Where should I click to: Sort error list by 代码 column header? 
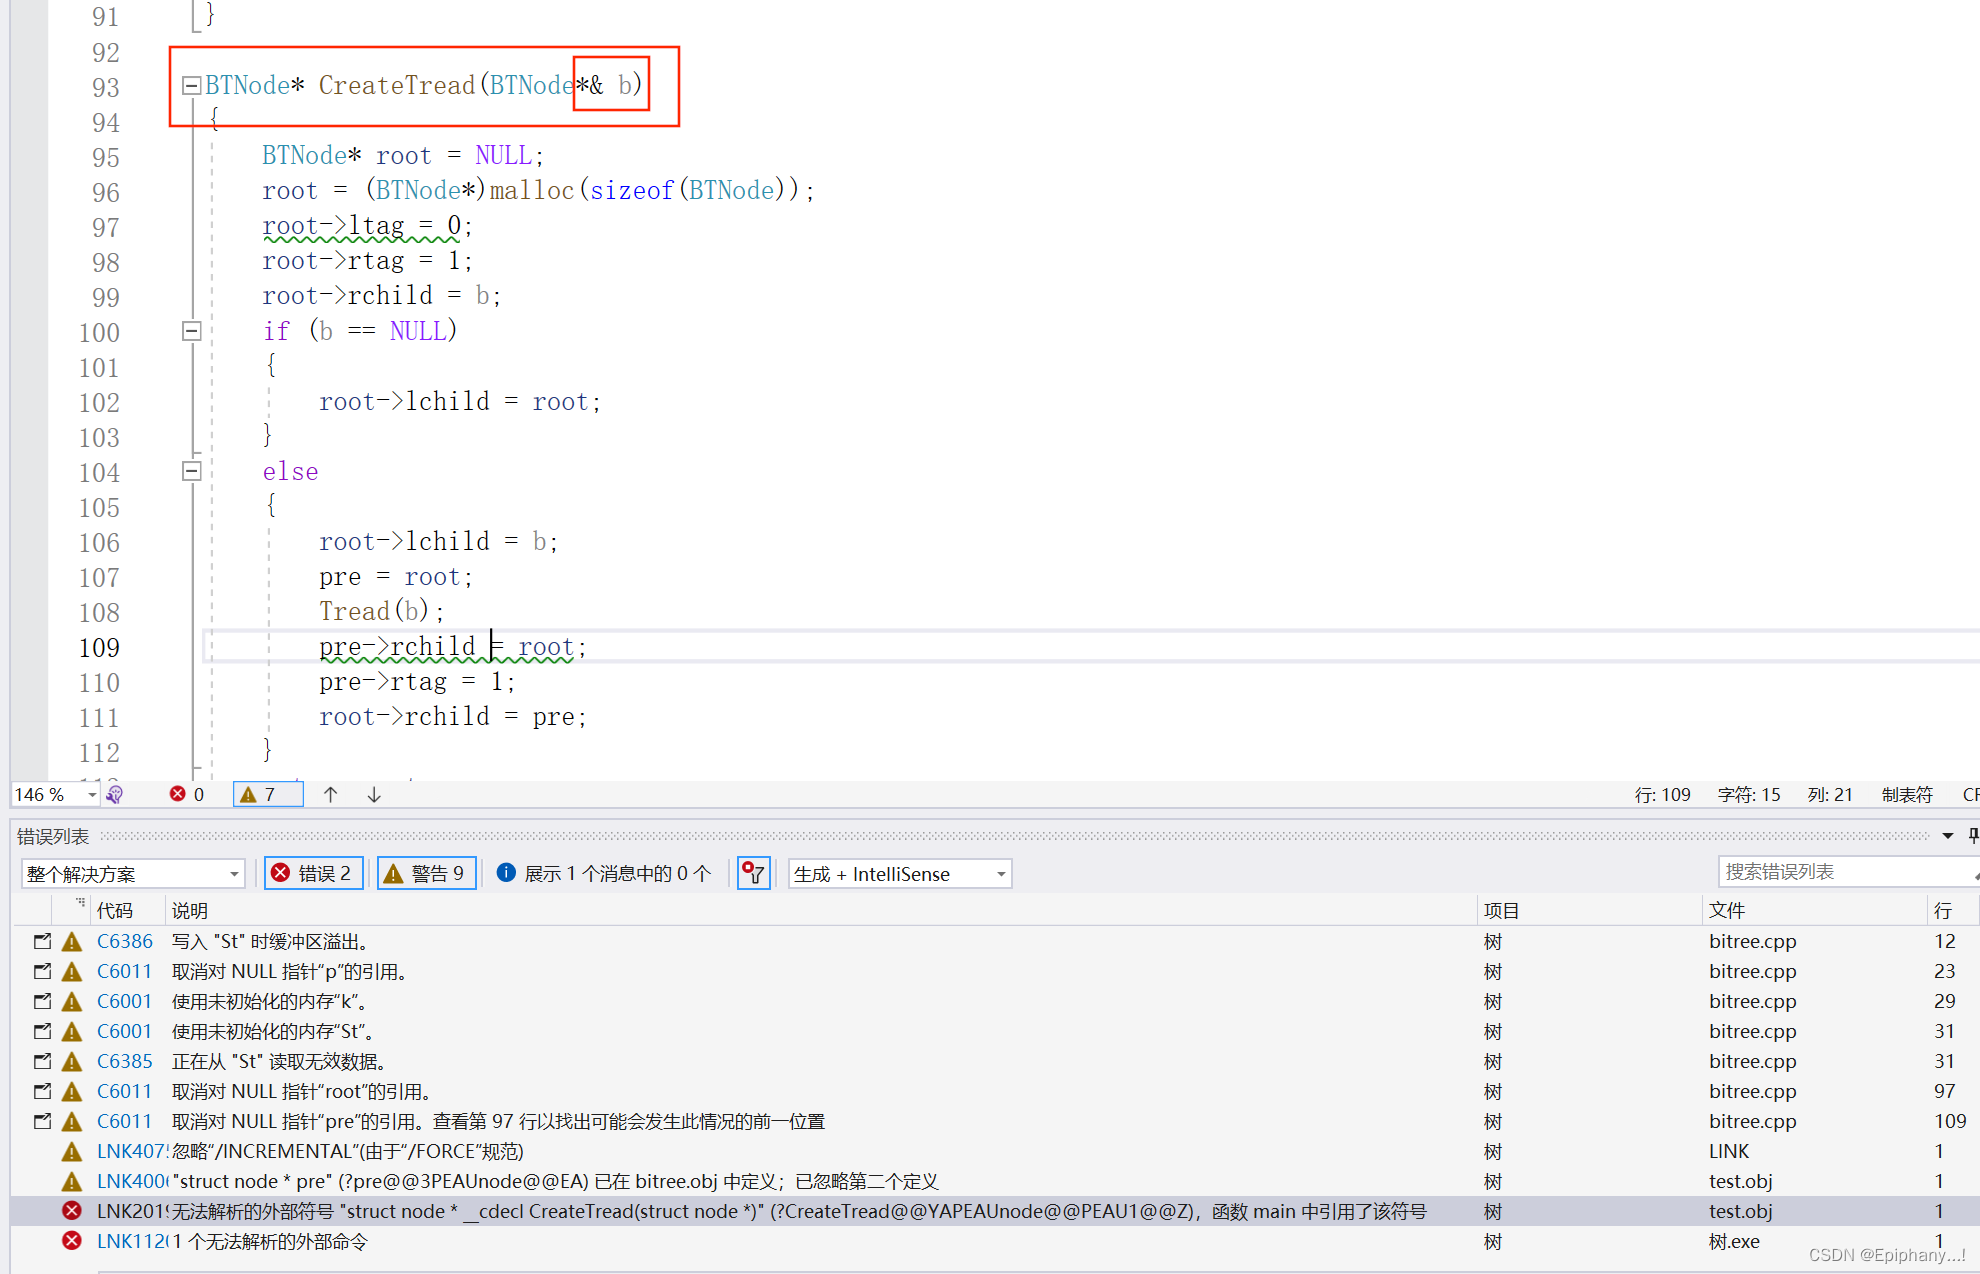115,910
